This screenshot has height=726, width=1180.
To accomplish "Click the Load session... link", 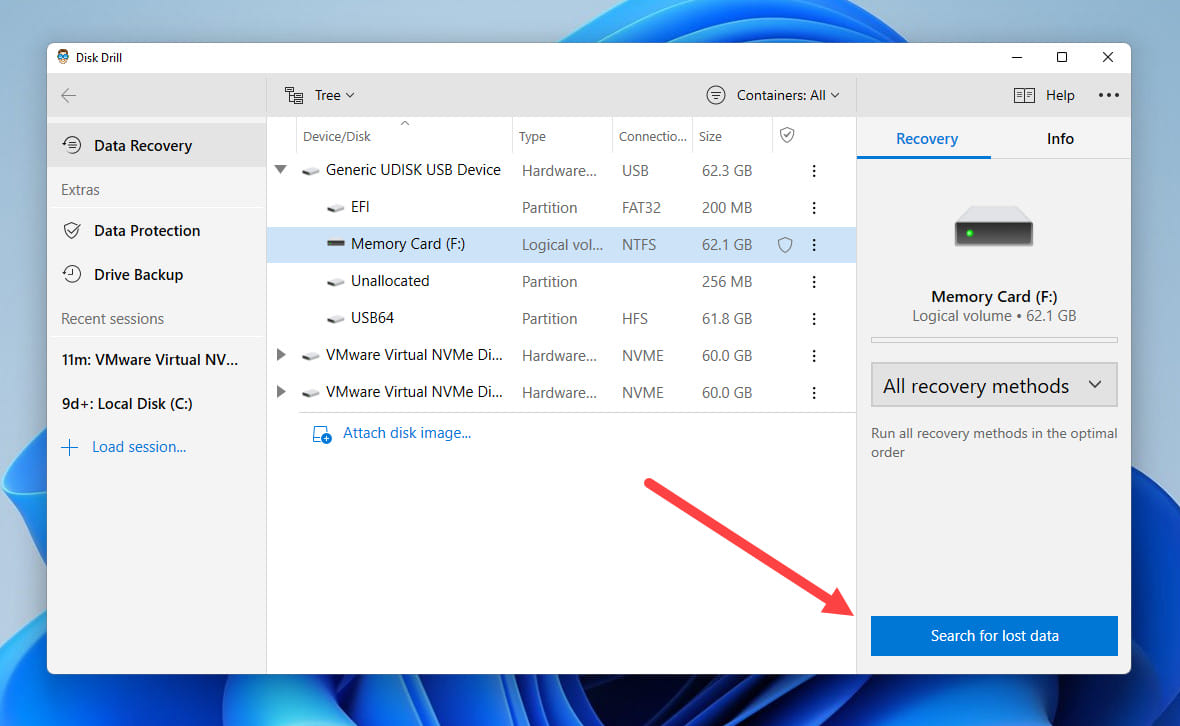I will (x=138, y=447).
